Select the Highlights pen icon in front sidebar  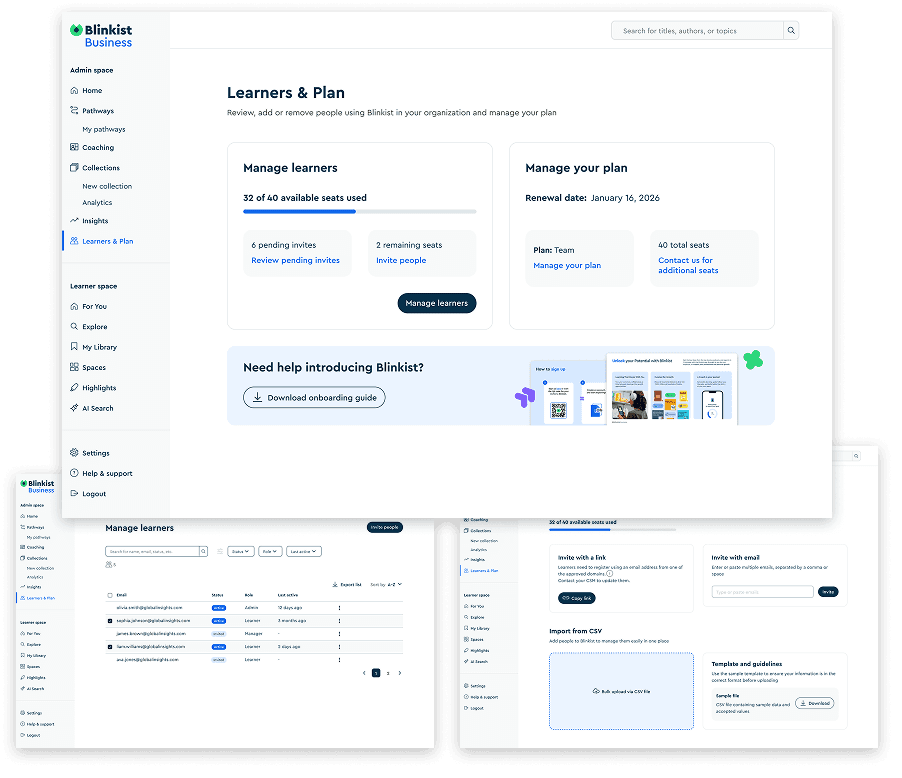tap(74, 387)
